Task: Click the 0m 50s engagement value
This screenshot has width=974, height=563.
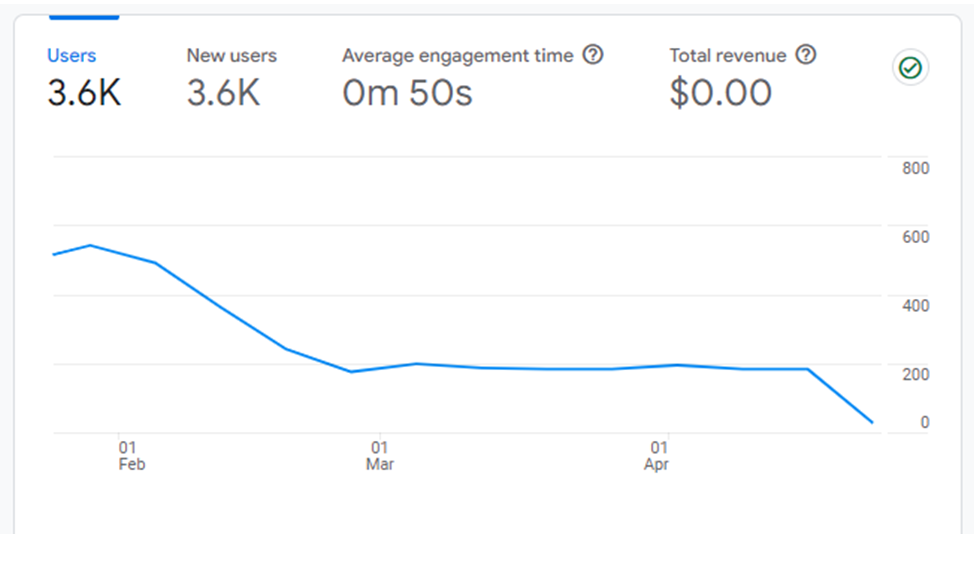Action: [407, 93]
